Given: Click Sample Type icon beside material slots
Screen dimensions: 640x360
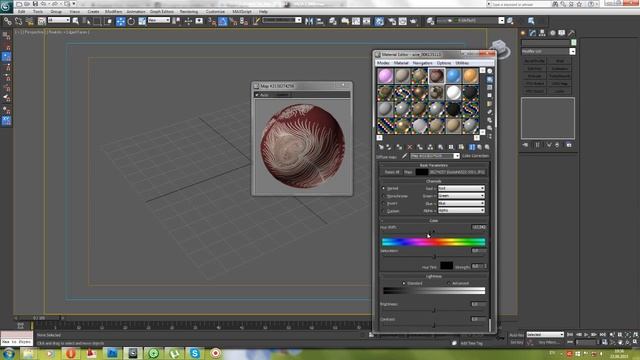Looking at the screenshot, I should pos(490,71).
